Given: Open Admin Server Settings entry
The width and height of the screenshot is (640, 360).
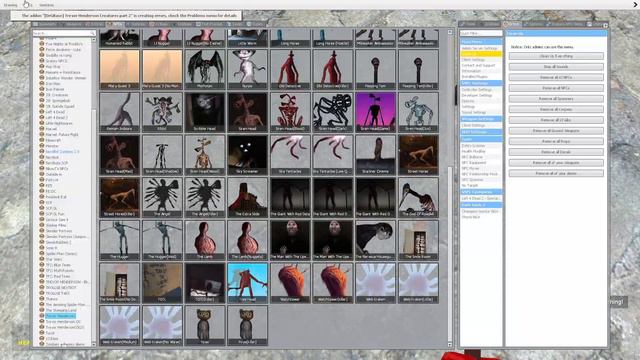Looking at the screenshot, I should click(480, 48).
